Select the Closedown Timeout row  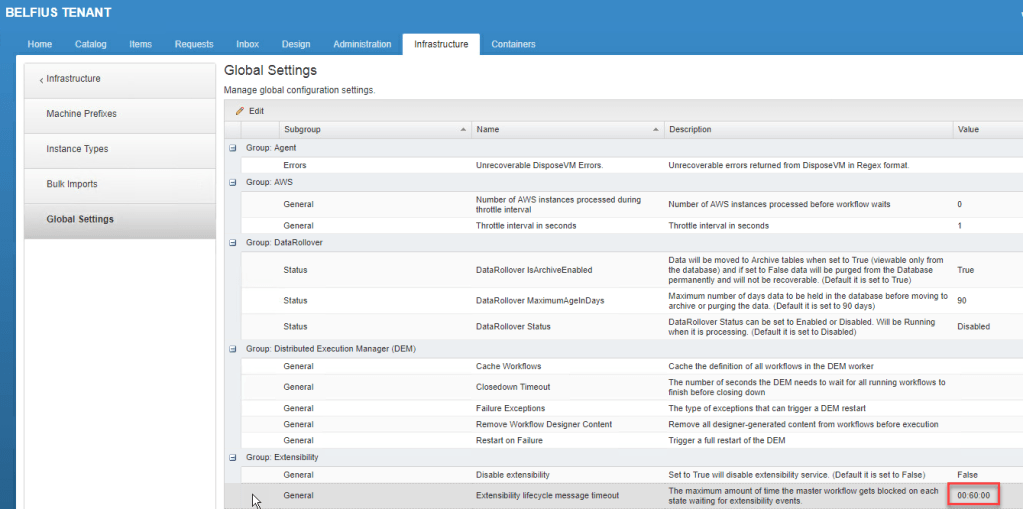pos(512,387)
